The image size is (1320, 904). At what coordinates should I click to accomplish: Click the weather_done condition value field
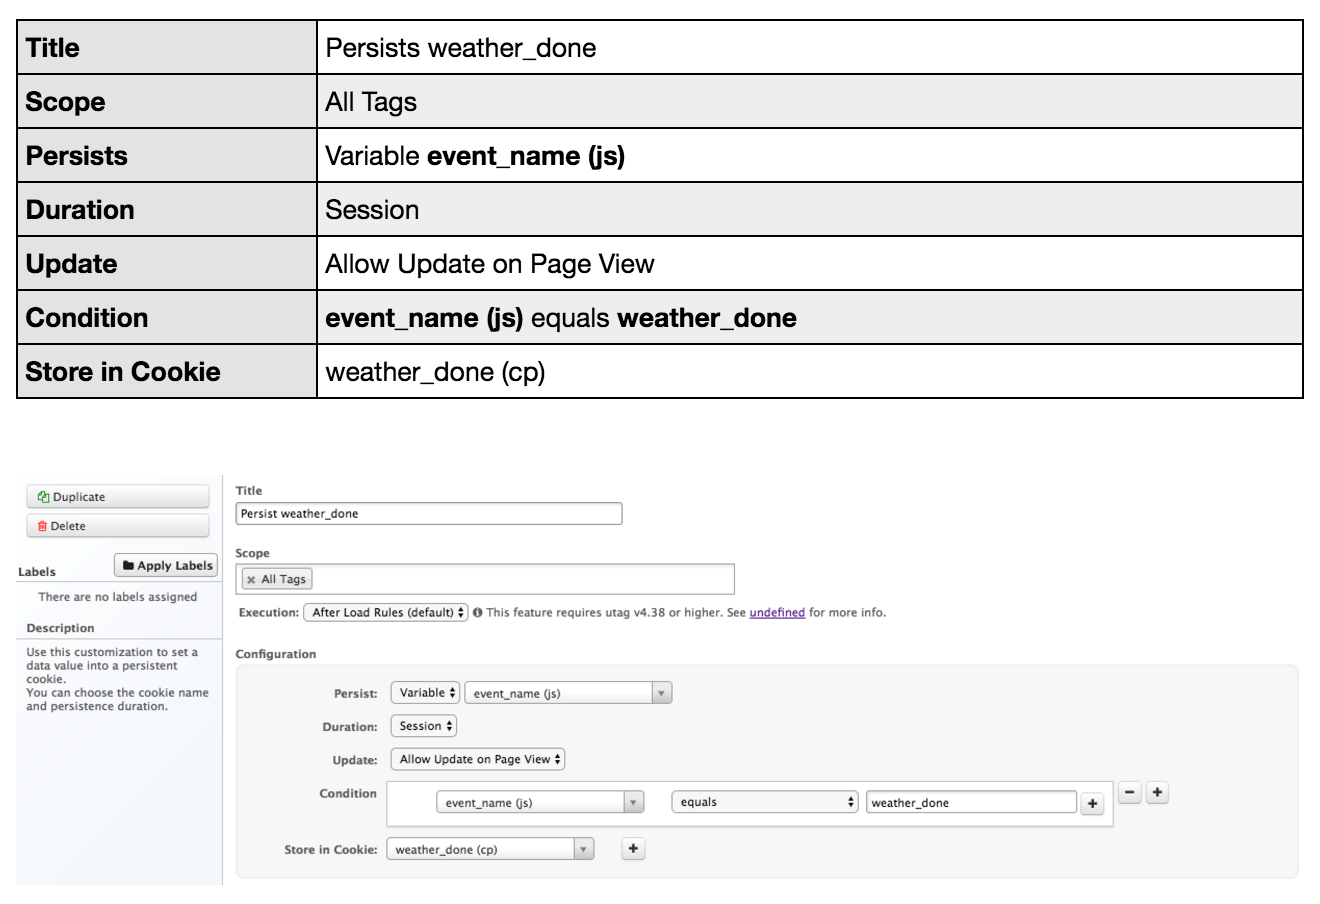pos(970,803)
